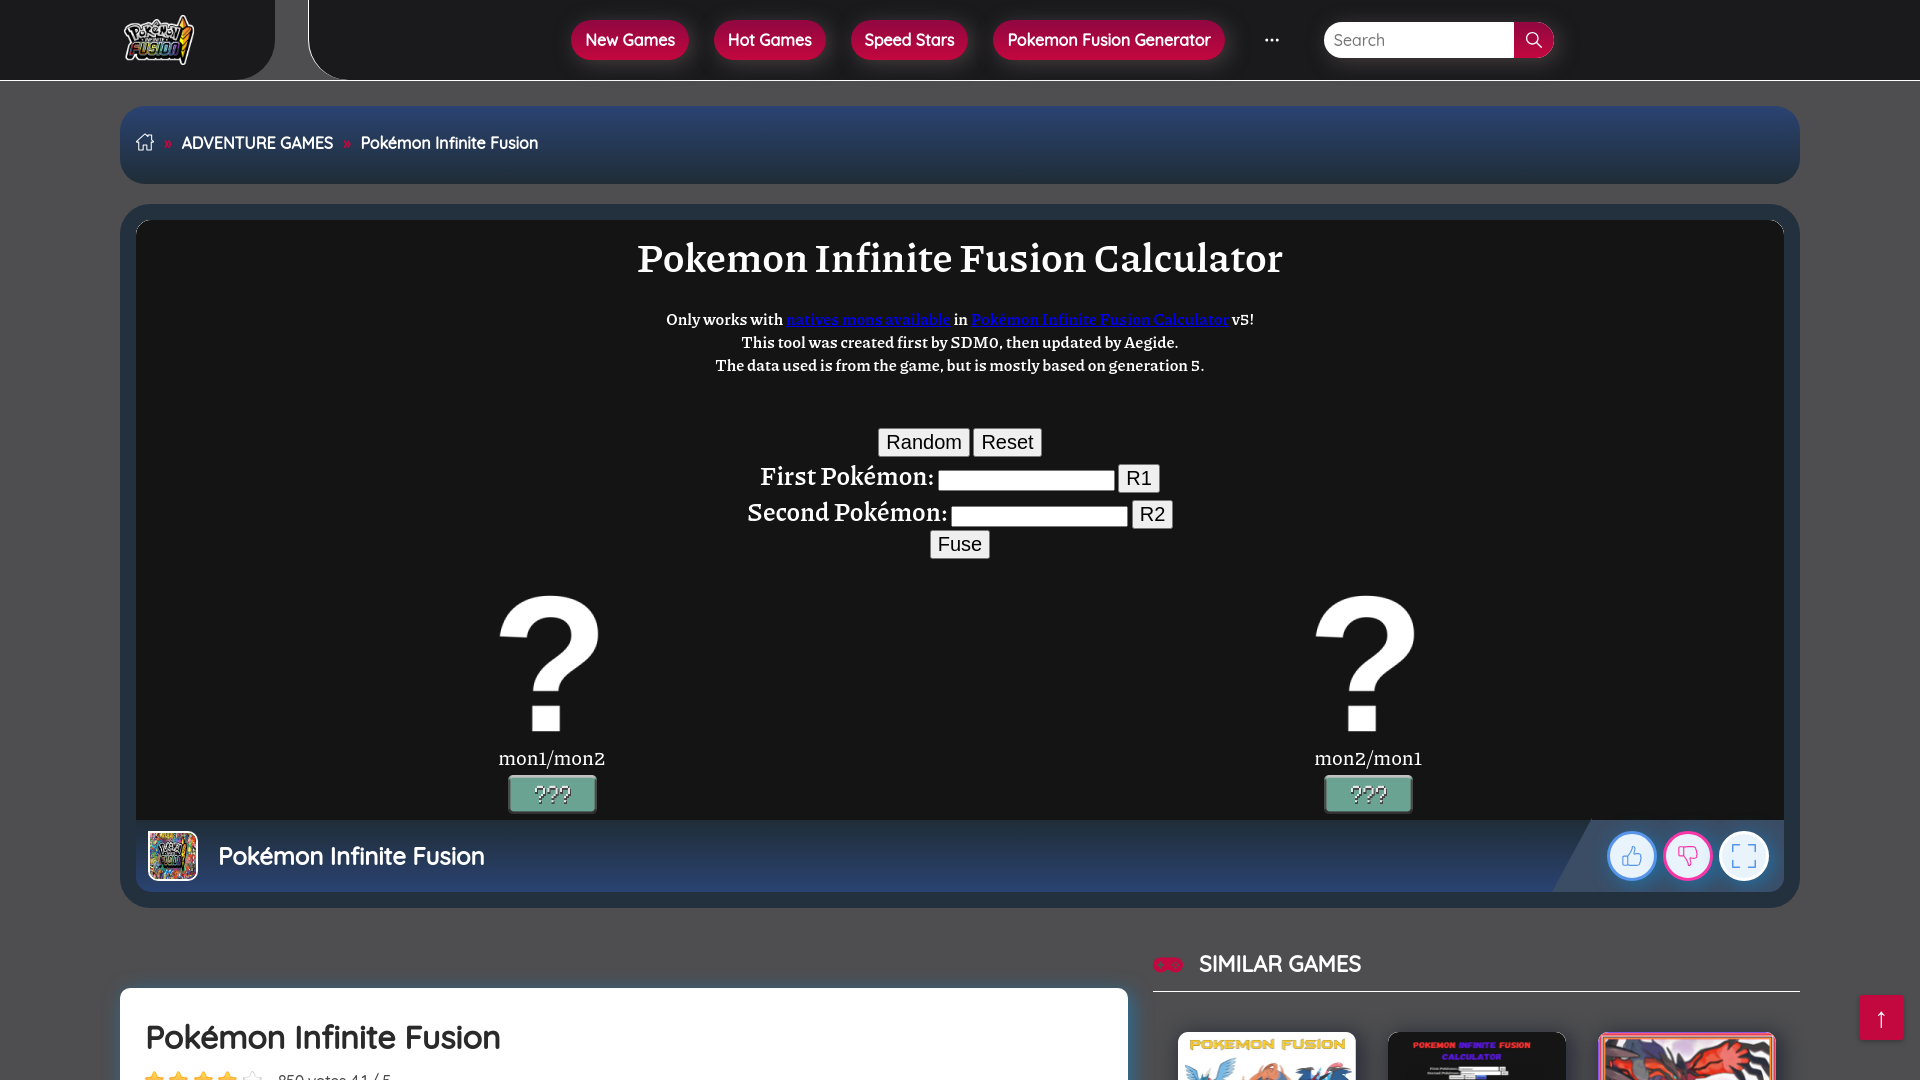Enter fullscreen mode for the game
This screenshot has width=1920, height=1080.
coord(1744,856)
